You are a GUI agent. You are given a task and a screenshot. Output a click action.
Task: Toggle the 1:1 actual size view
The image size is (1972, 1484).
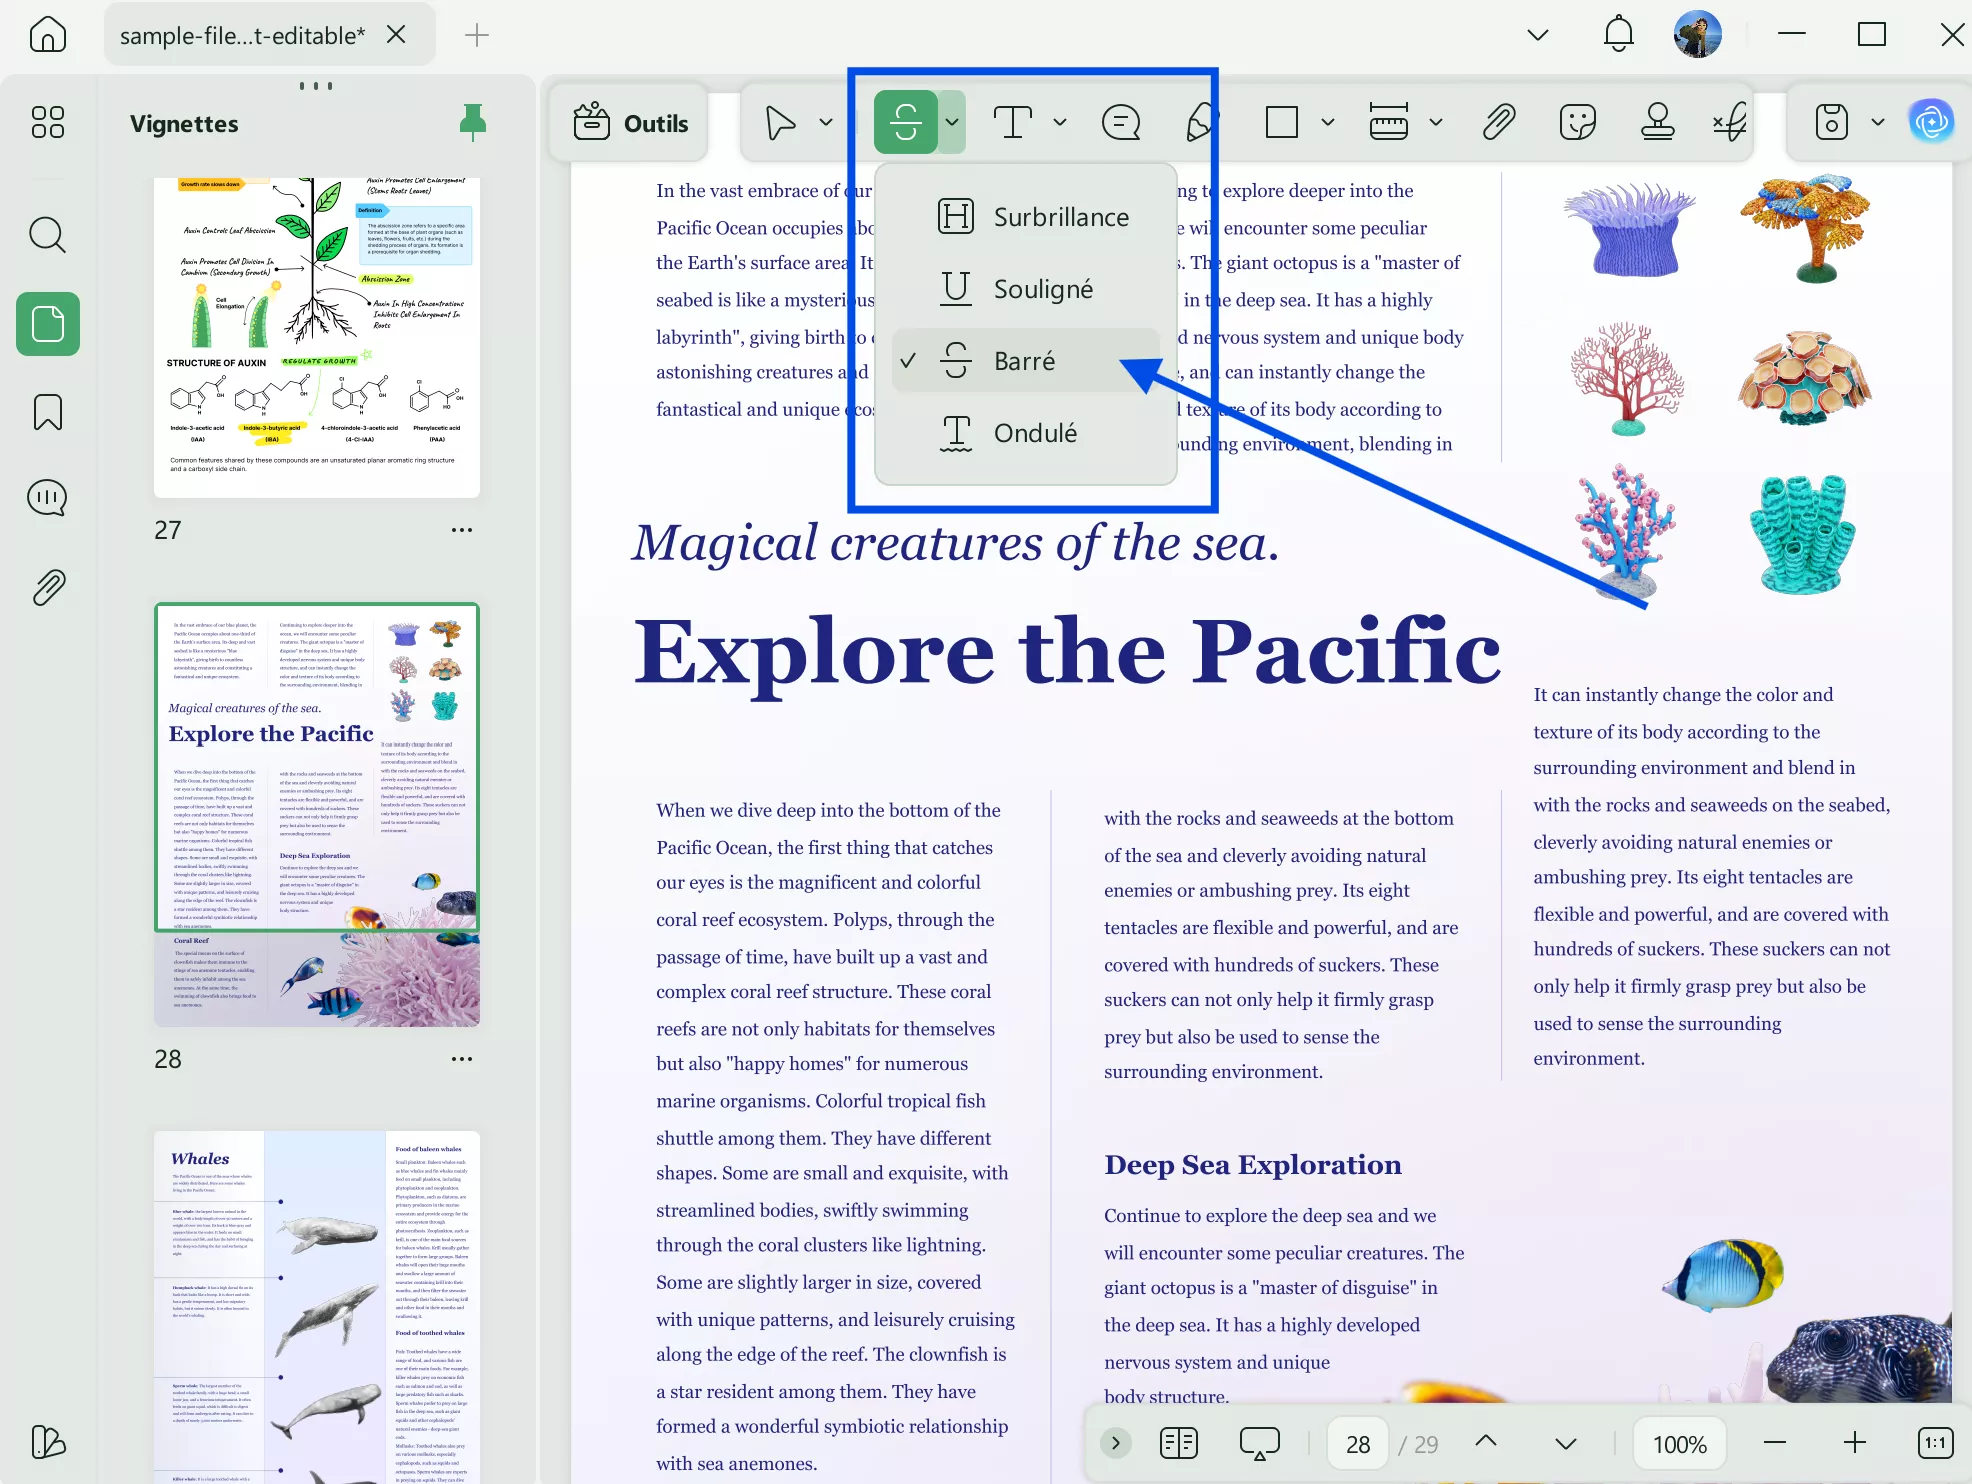(x=1935, y=1443)
